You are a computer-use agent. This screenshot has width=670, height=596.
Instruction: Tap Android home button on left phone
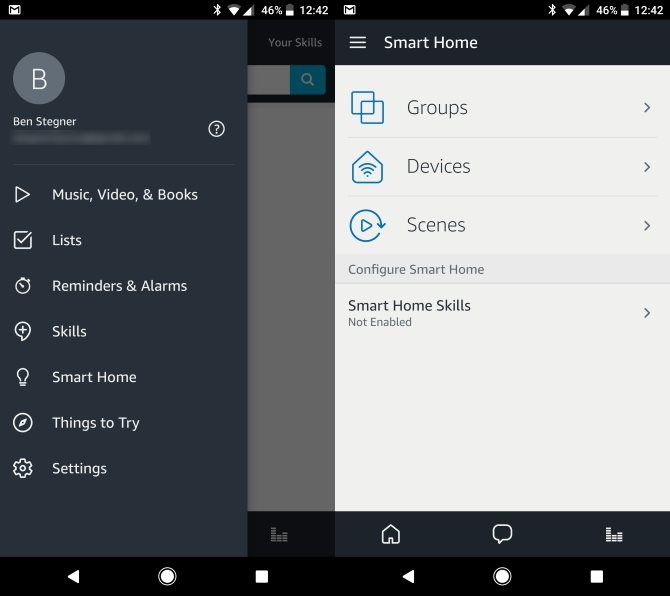[167, 576]
